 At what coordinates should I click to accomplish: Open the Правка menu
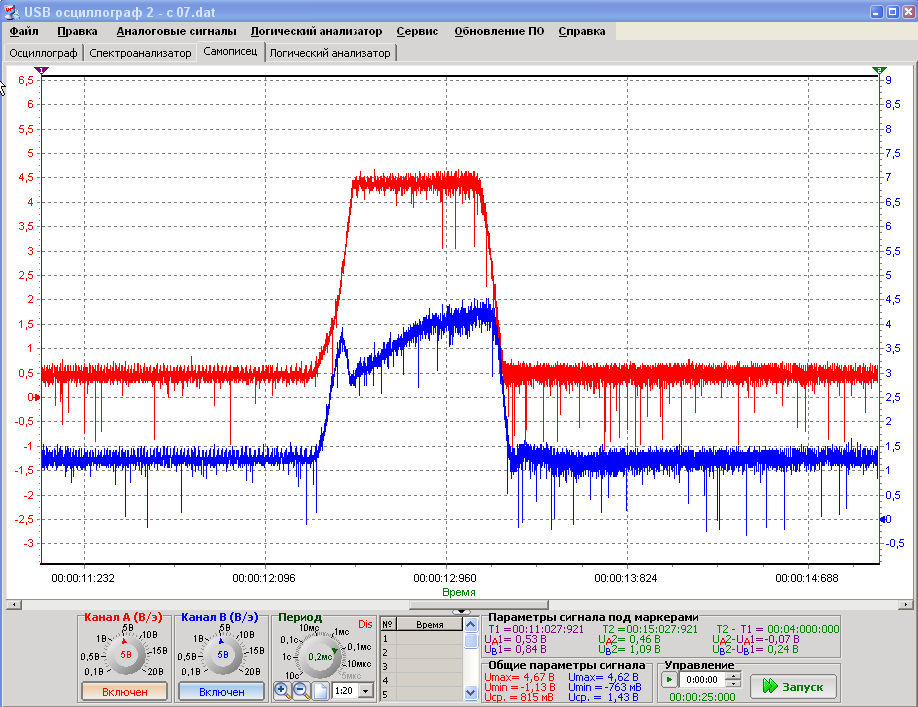click(77, 31)
